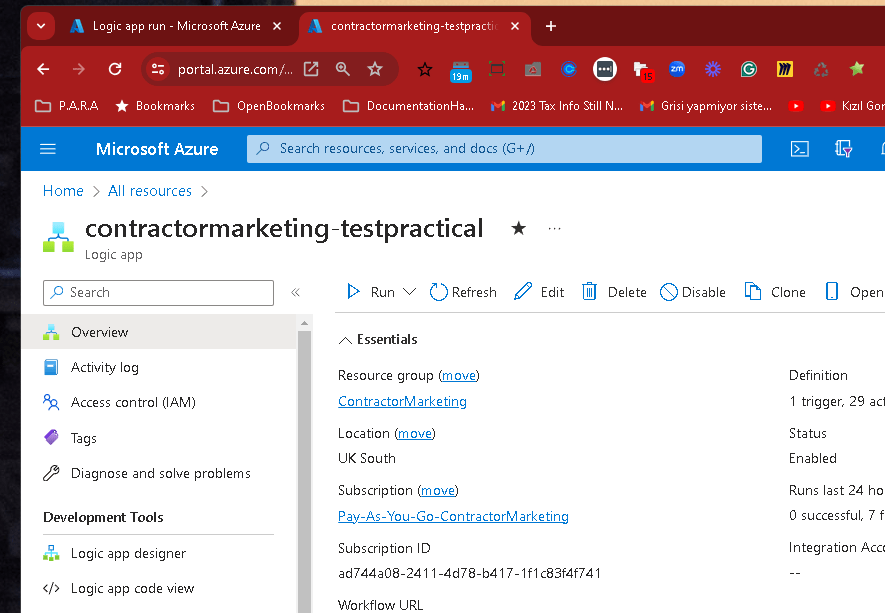Image resolution: width=885 pixels, height=613 pixels.
Task: Open the P.A.R.A bookmarks folder
Action: [x=67, y=106]
